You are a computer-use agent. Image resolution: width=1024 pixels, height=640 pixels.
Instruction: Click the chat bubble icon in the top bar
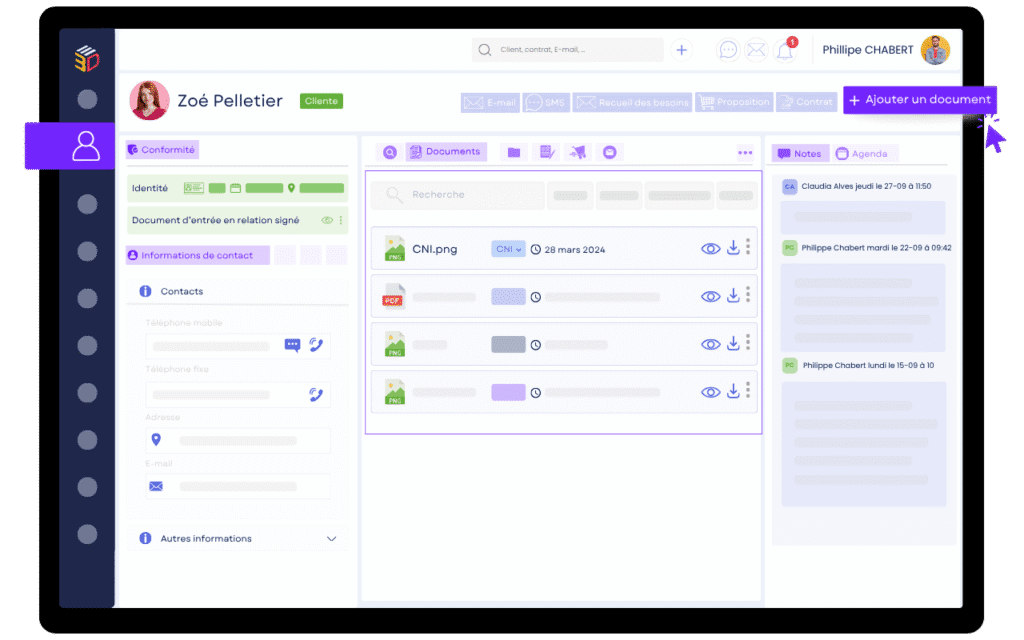[728, 49]
